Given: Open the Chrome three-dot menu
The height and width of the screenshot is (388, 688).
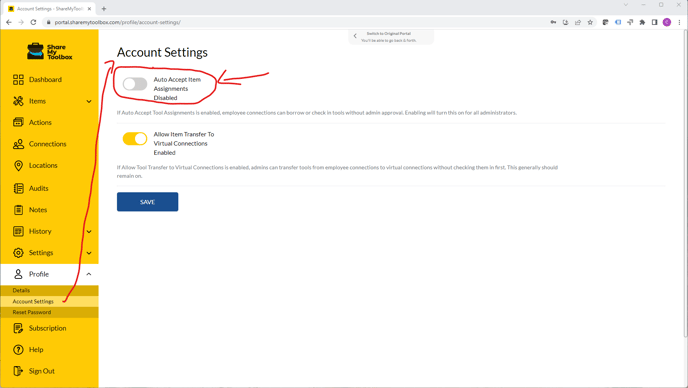Looking at the screenshot, I should coord(679,22).
